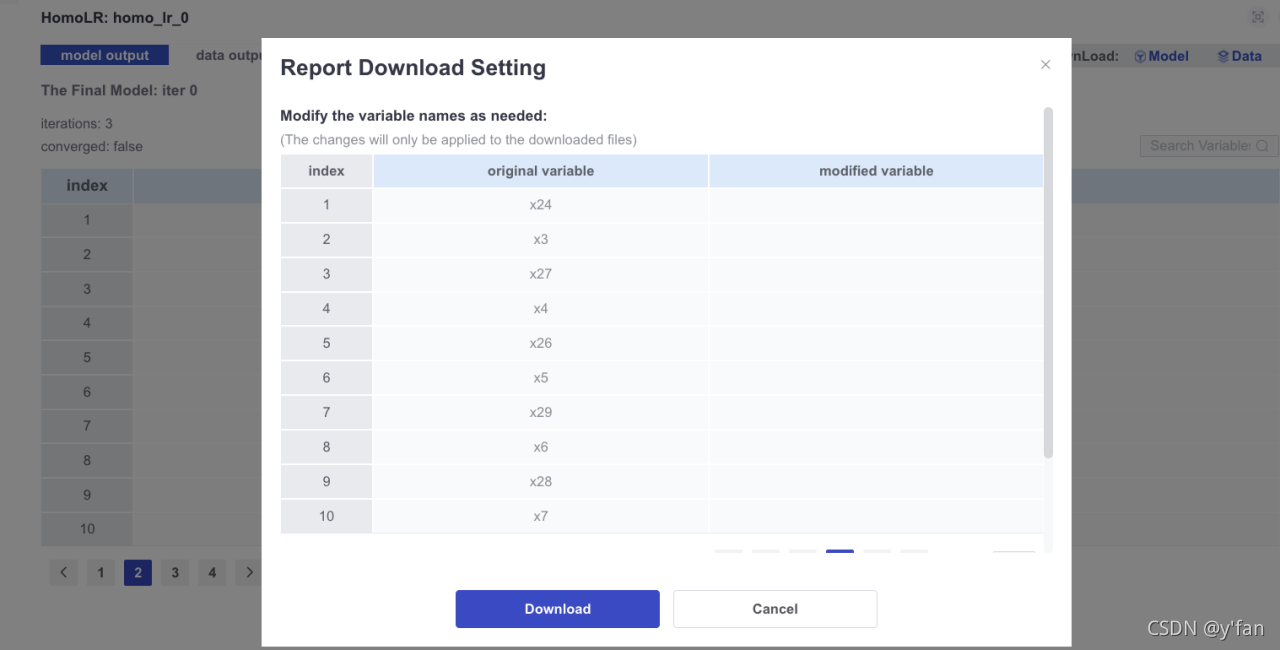Viewport: 1280px width, 650px height.
Task: Click the dialog table's index column header
Action: pos(326,171)
